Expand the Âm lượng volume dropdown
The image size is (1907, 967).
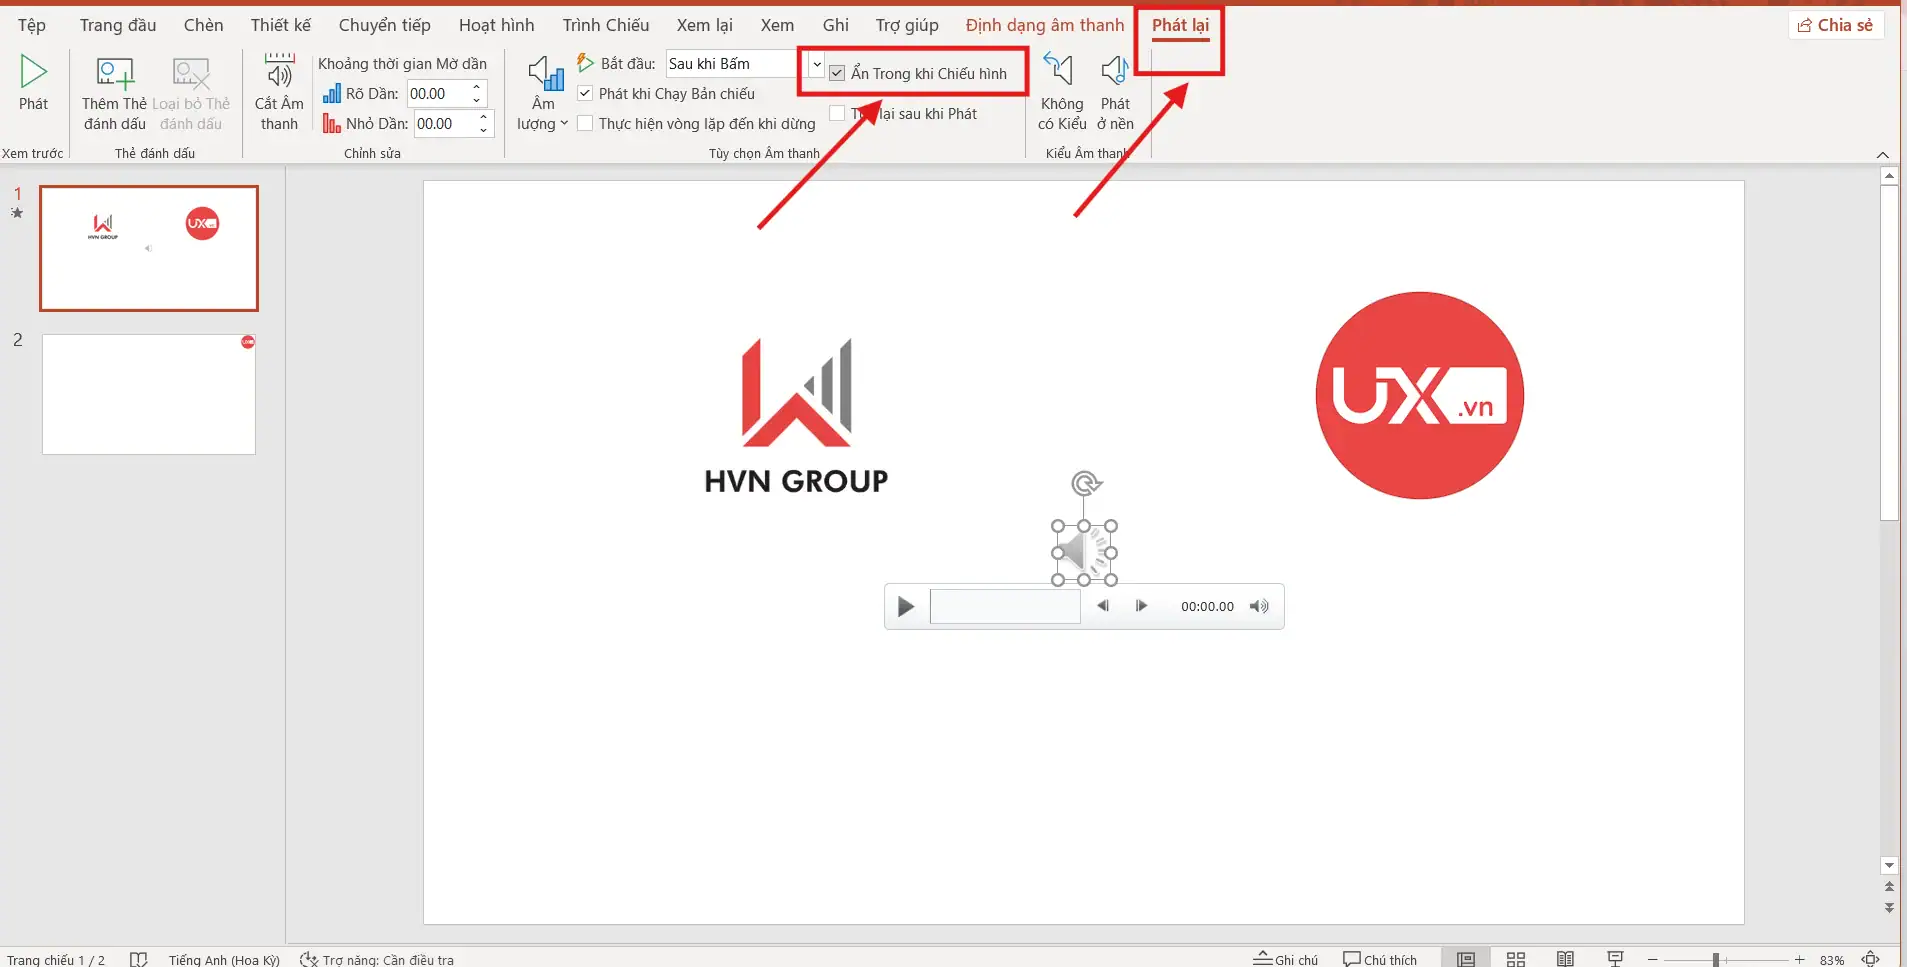pyautogui.click(x=543, y=124)
